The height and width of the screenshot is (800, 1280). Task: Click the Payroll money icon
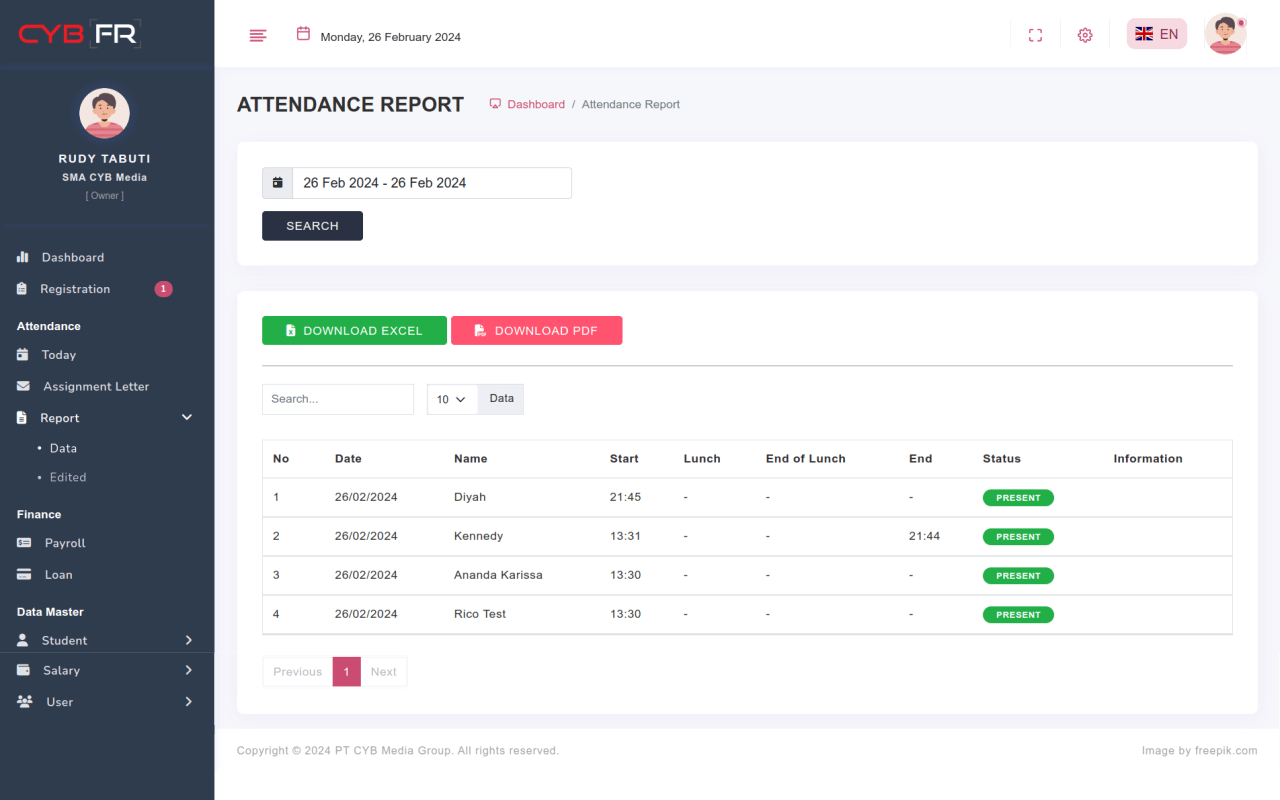pyautogui.click(x=24, y=543)
